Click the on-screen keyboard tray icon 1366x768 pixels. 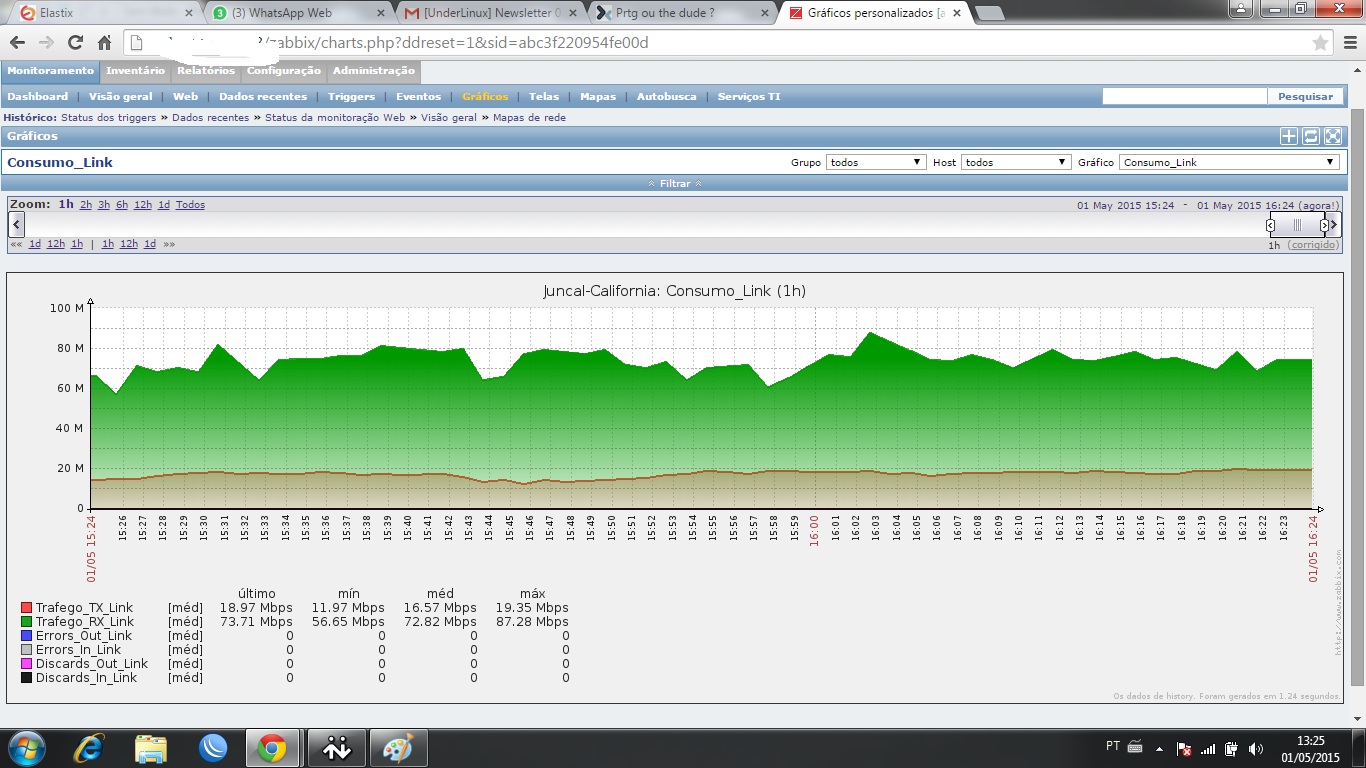click(1135, 746)
